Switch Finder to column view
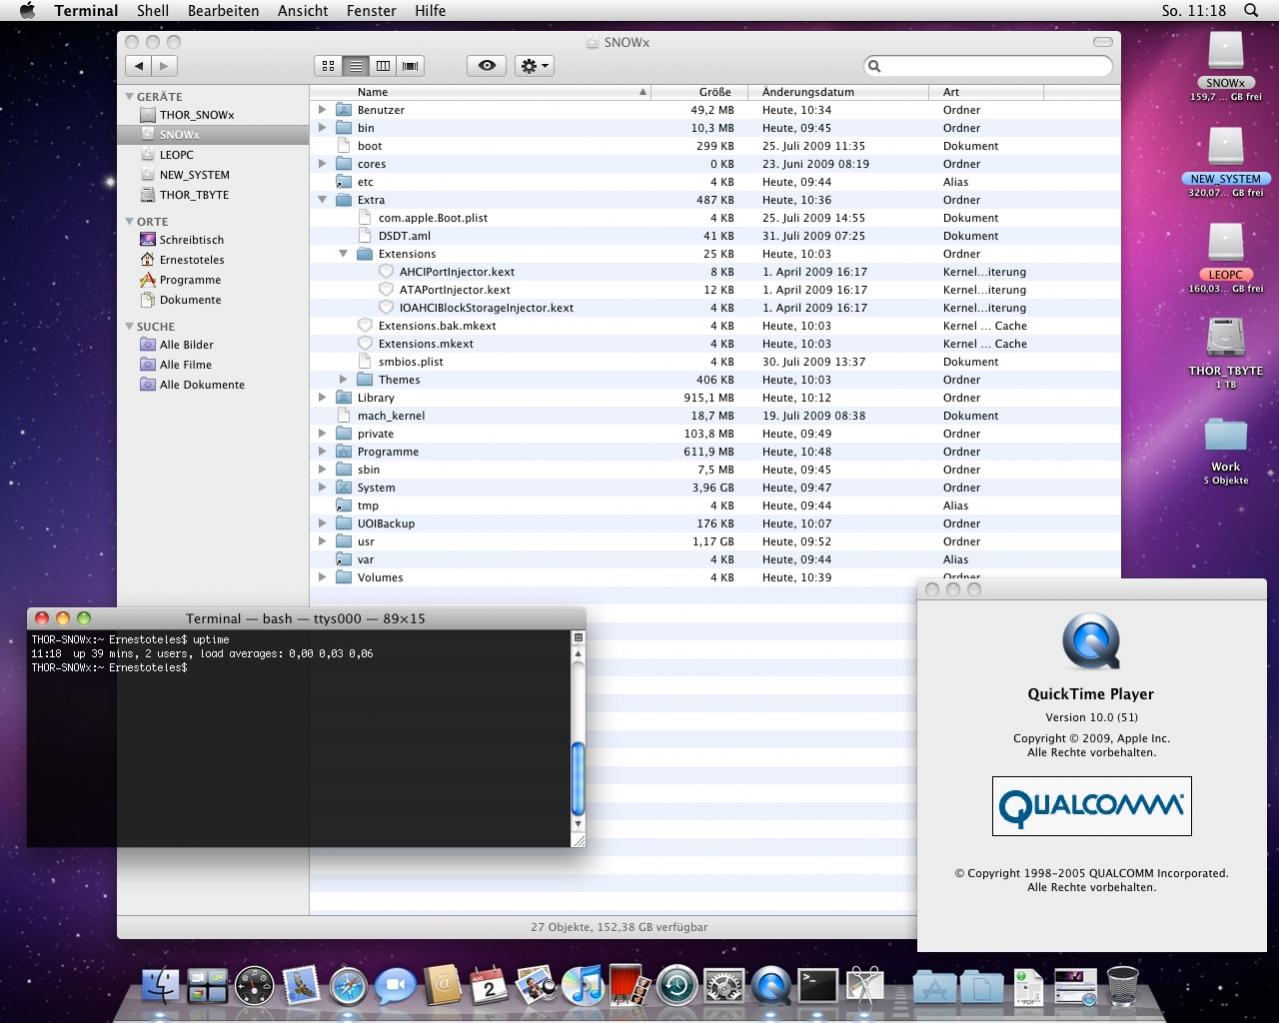This screenshot has width=1279, height=1023. point(383,66)
